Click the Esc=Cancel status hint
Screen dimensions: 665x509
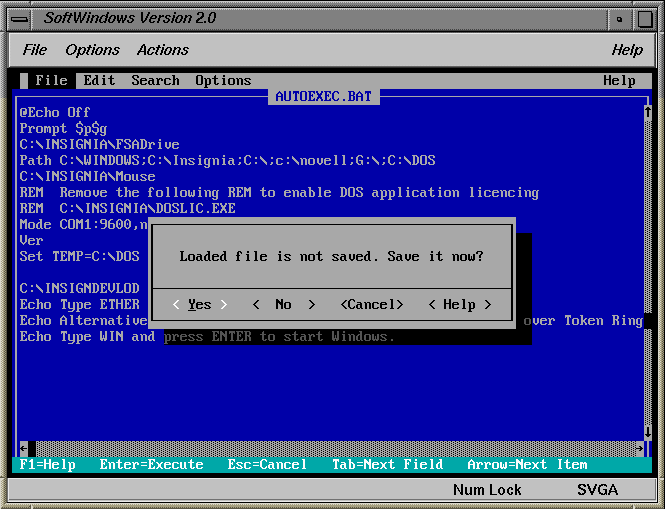click(x=267, y=464)
